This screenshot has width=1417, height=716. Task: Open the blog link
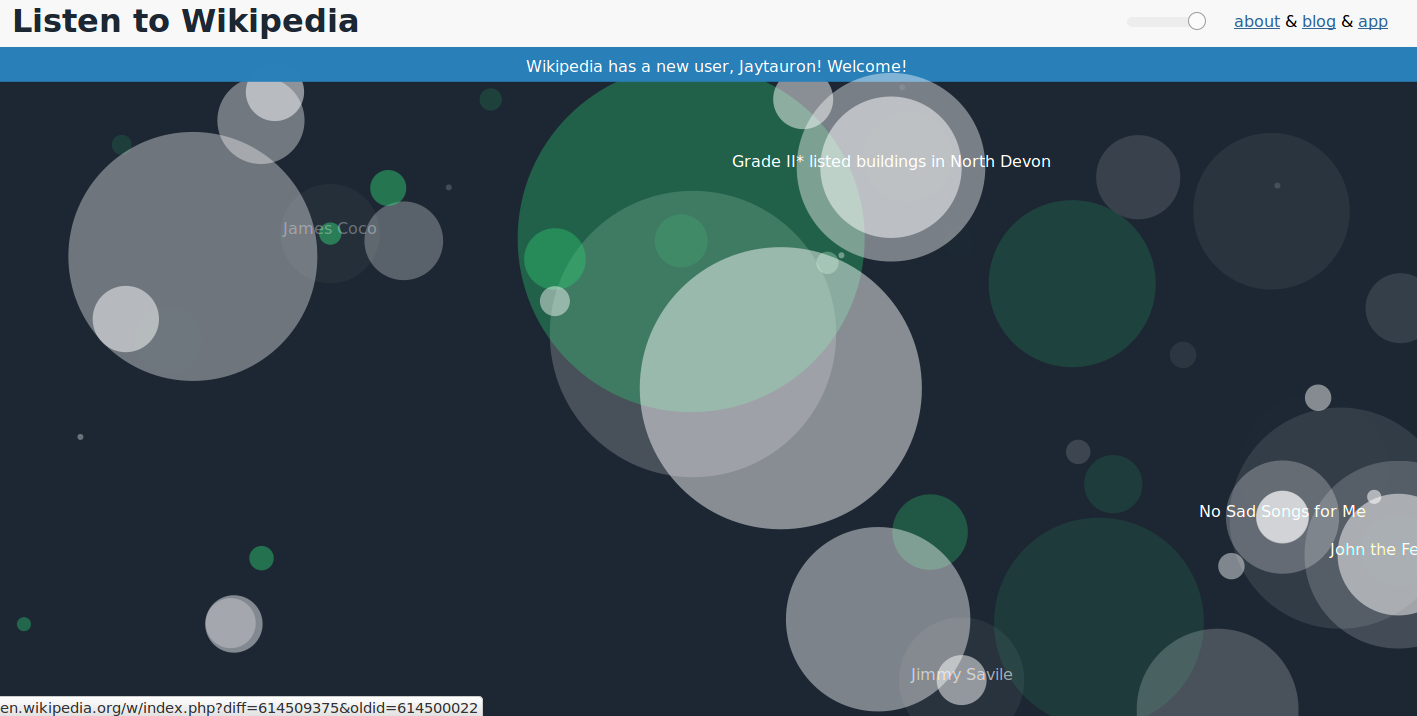coord(1318,21)
